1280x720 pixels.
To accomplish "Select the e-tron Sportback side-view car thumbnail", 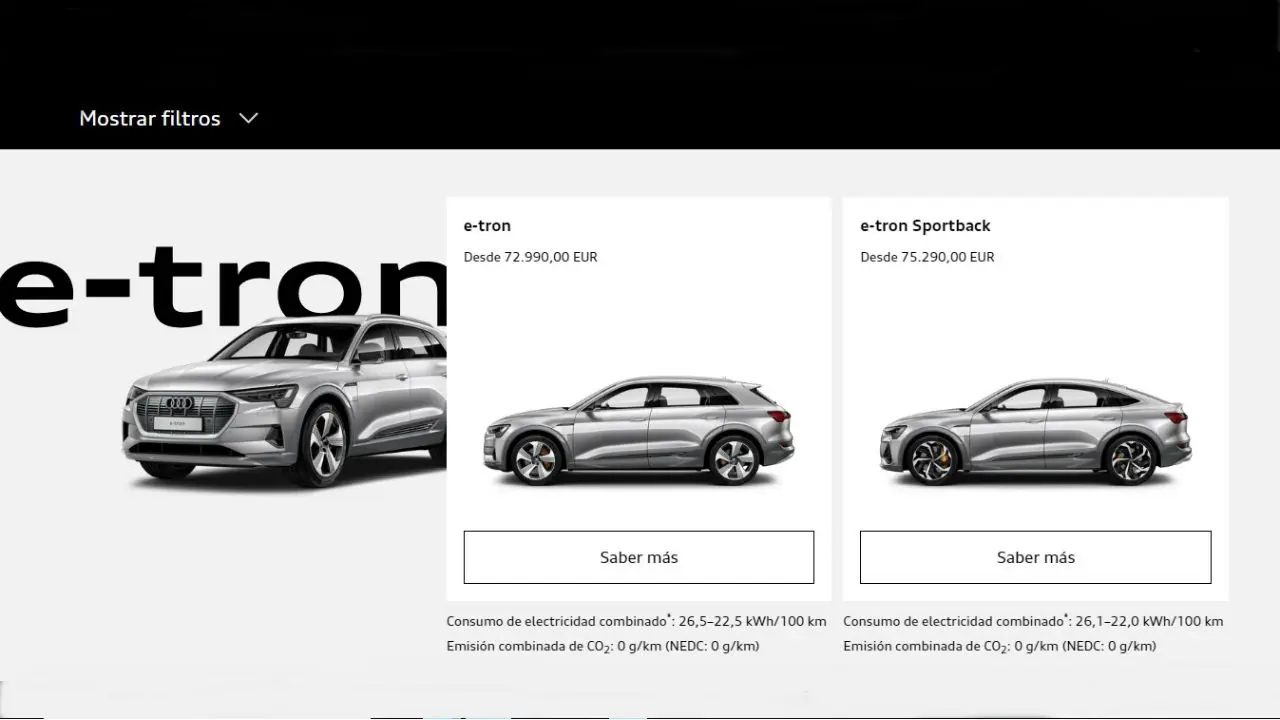I will click(x=1035, y=430).
